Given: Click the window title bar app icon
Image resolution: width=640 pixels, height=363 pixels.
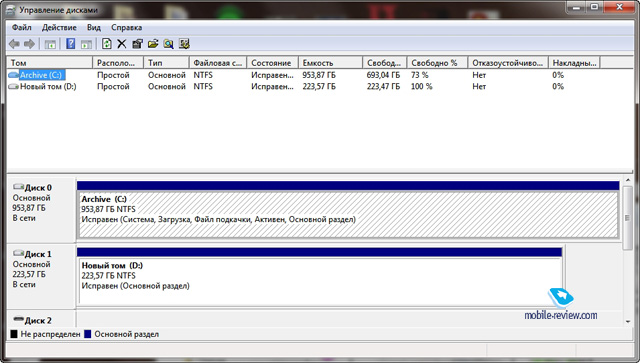Looking at the screenshot, I should (10, 9).
